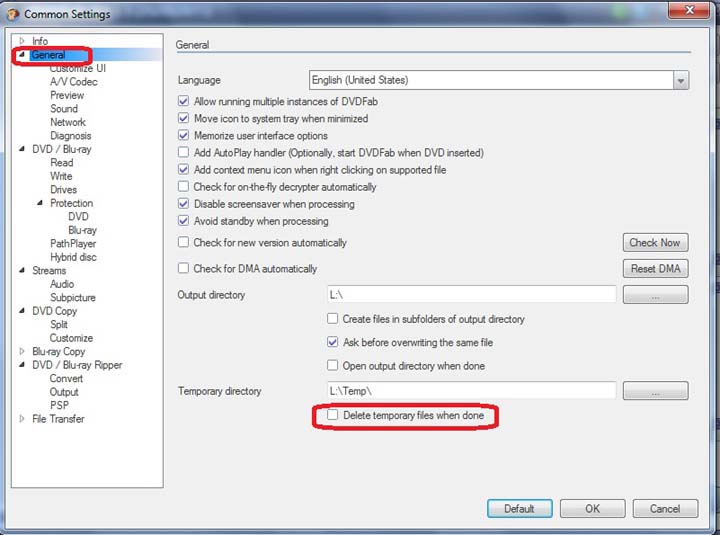Screen dimensions: 720x535
Task: Select DVD / Blu-ray category
Action: 62,149
